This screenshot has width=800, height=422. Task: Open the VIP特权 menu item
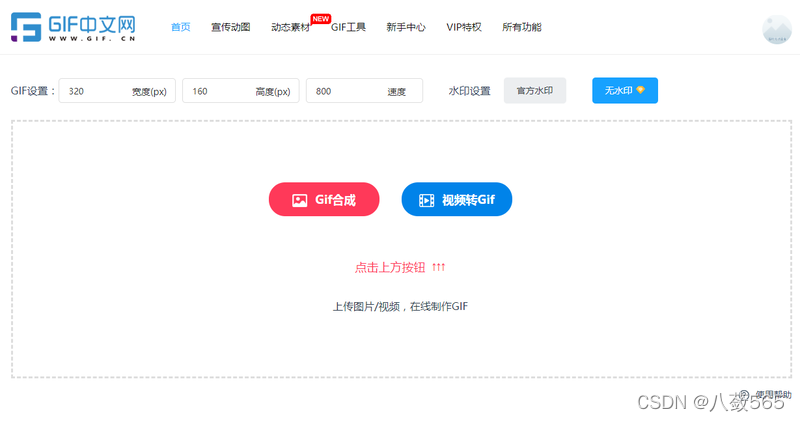tap(464, 27)
